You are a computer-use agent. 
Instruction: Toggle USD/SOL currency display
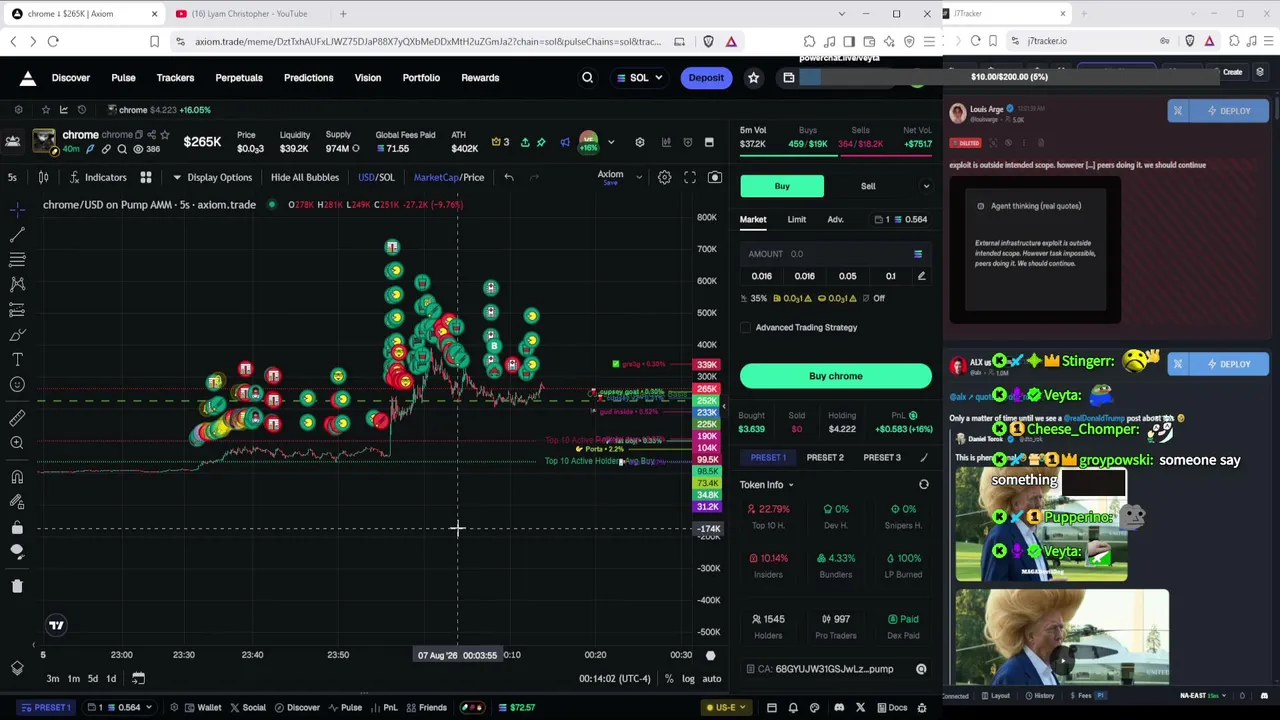tap(377, 177)
